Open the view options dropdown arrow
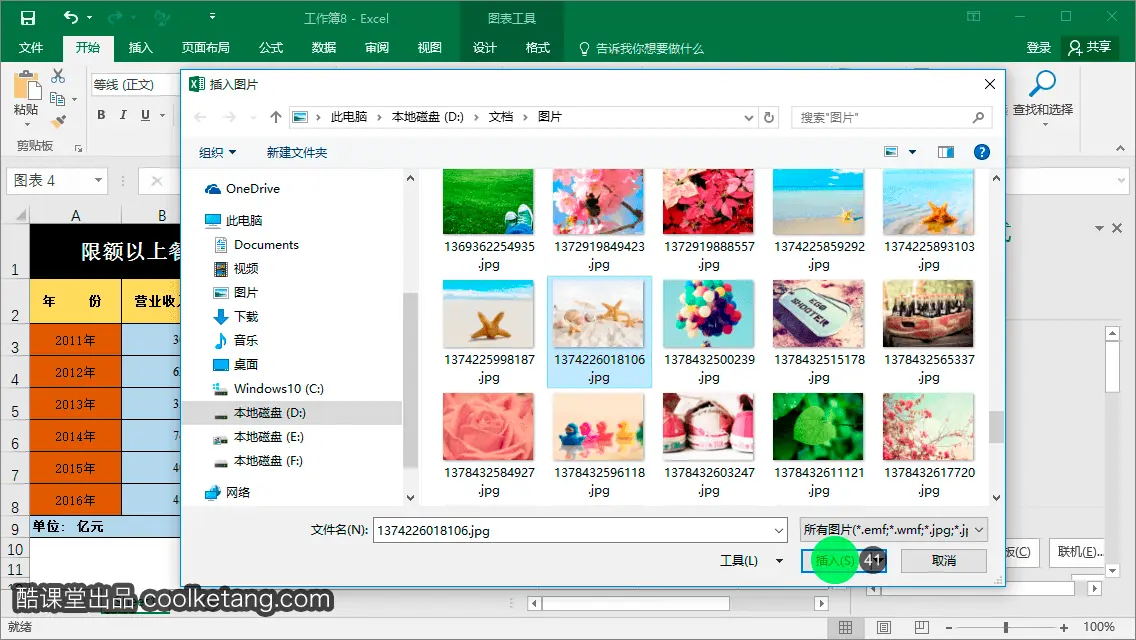Image resolution: width=1136 pixels, height=640 pixels. coord(912,152)
